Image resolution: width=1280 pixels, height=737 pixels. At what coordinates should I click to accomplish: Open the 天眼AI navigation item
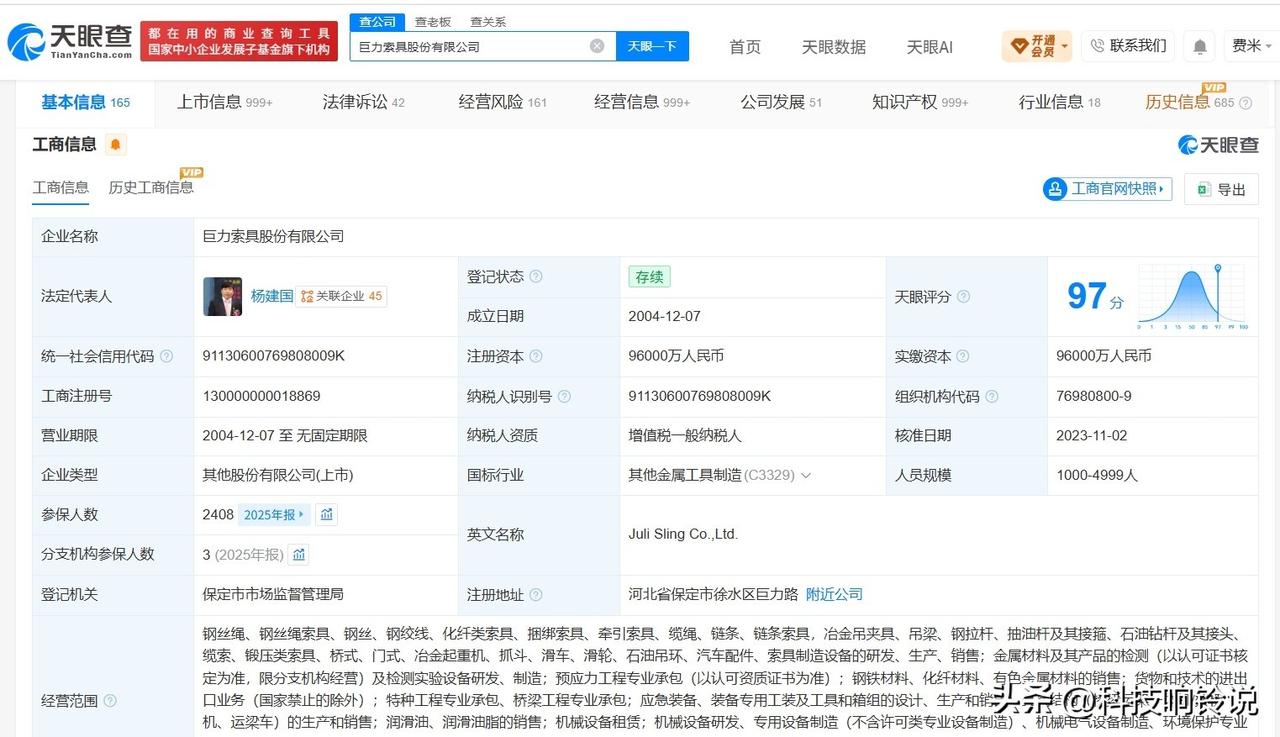(930, 47)
